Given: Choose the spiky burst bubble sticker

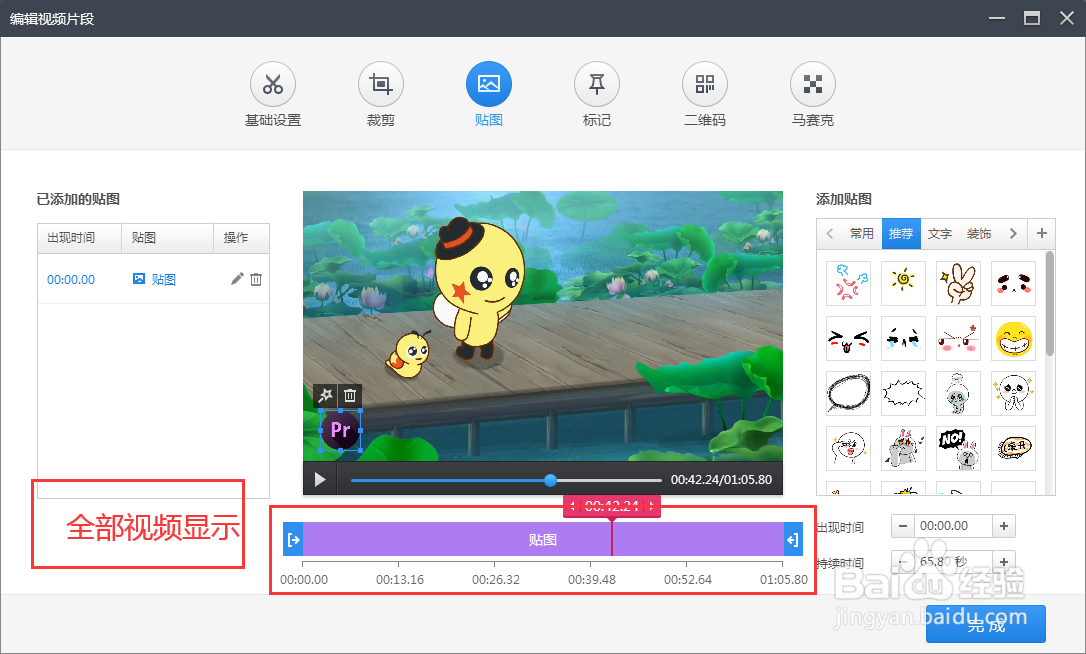Looking at the screenshot, I should coord(903,394).
